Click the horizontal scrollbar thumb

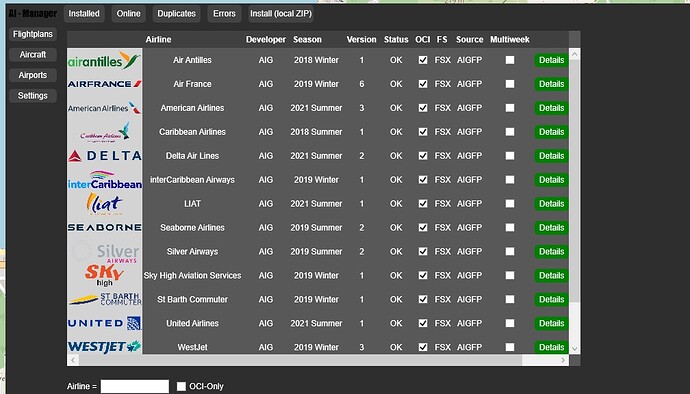300,360
